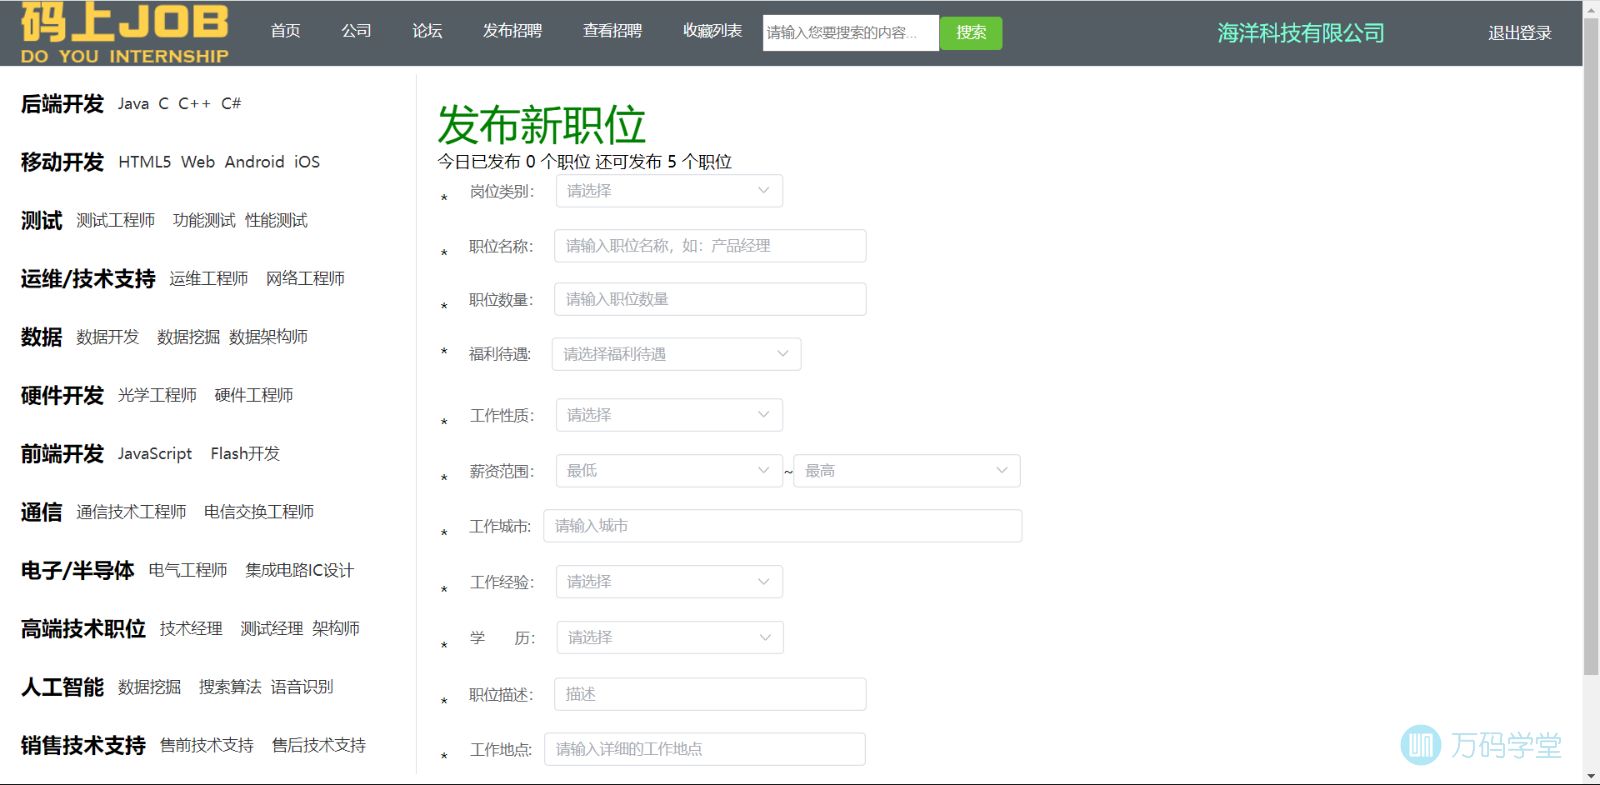This screenshot has height=785, width=1600.
Task: Expand the 福利待遇 dropdown
Action: pyautogui.click(x=676, y=354)
